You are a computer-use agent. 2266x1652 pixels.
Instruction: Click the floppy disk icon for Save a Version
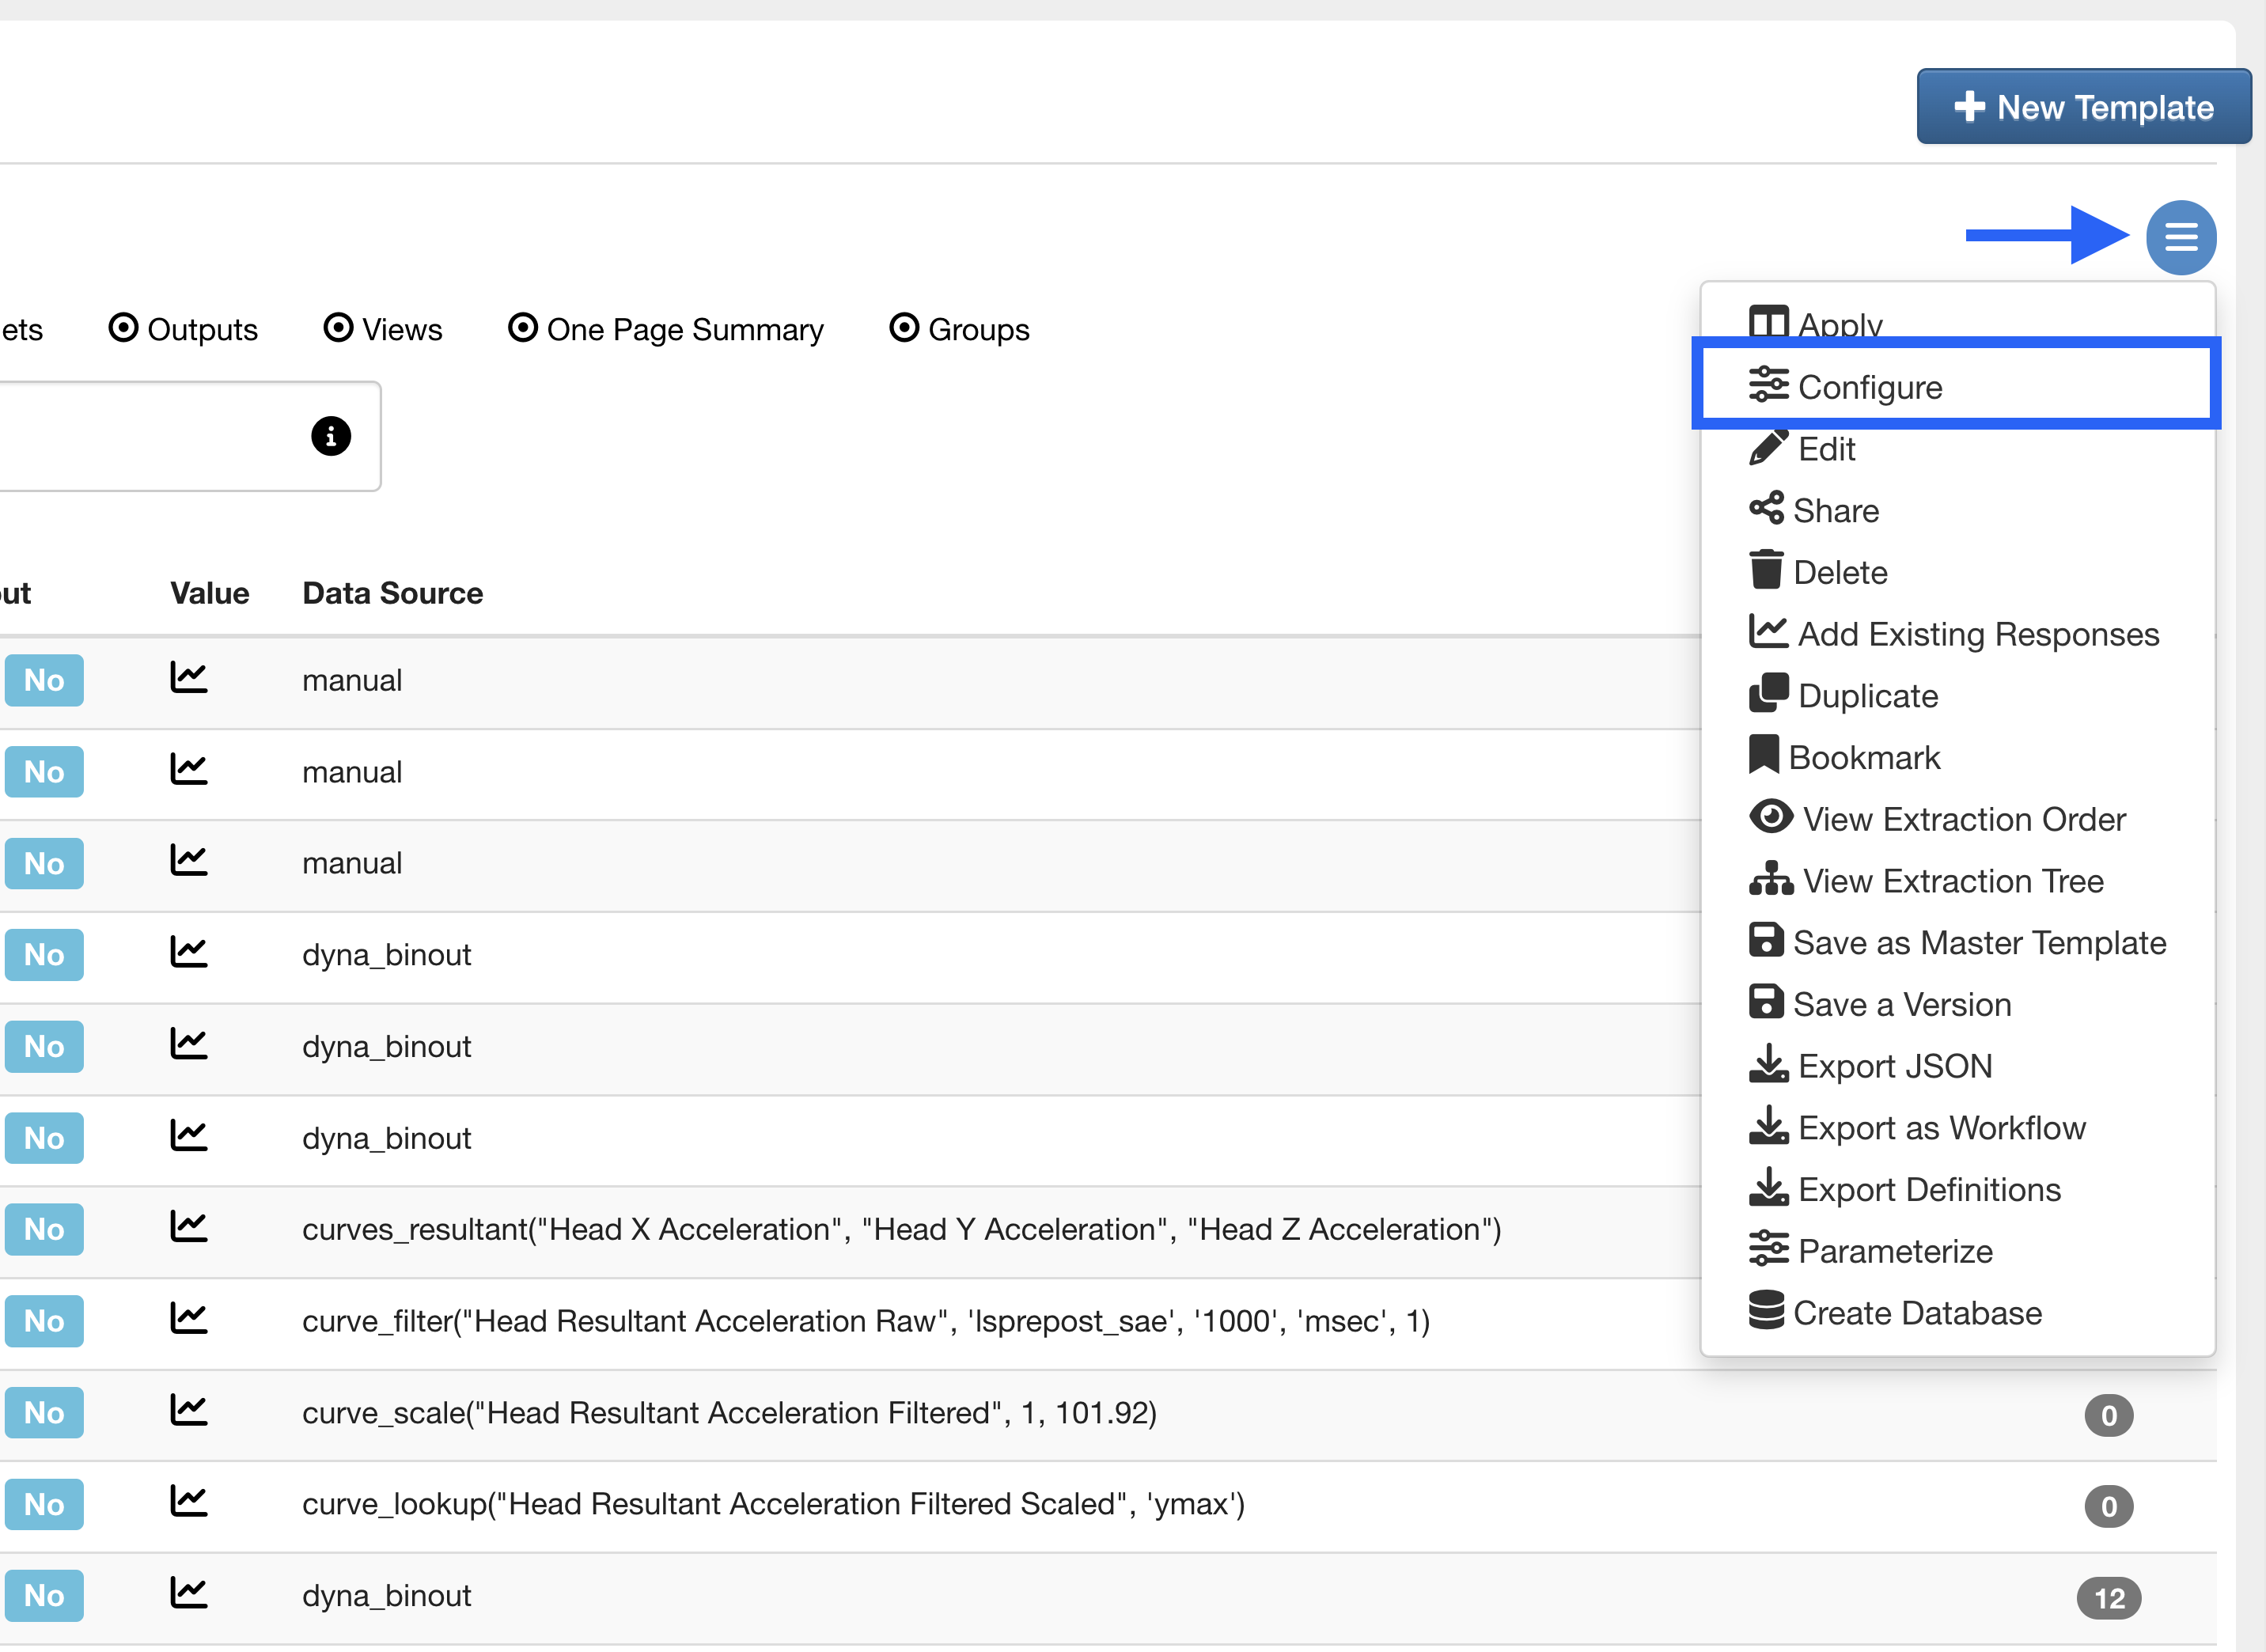pos(1766,1002)
